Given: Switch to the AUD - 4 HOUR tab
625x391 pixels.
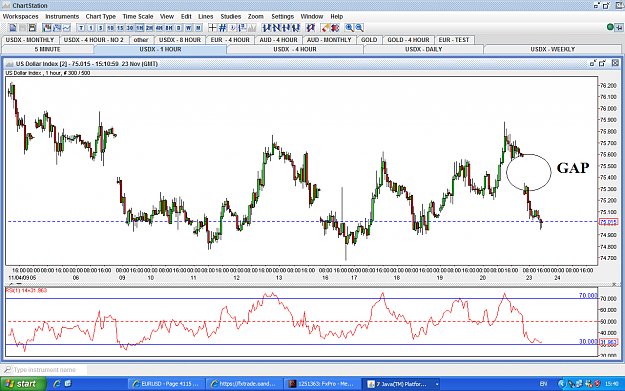Looking at the screenshot, I should [278, 40].
